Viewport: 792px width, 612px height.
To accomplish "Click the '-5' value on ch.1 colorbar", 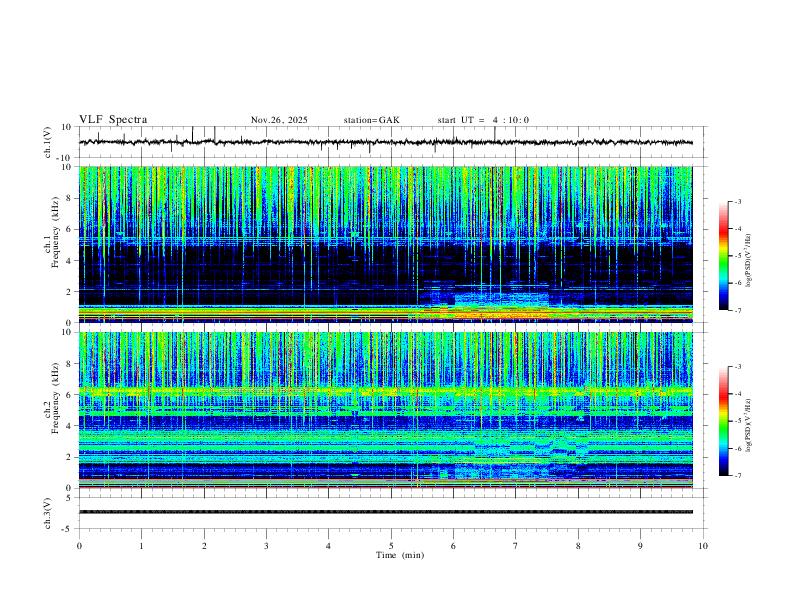I will [738, 256].
